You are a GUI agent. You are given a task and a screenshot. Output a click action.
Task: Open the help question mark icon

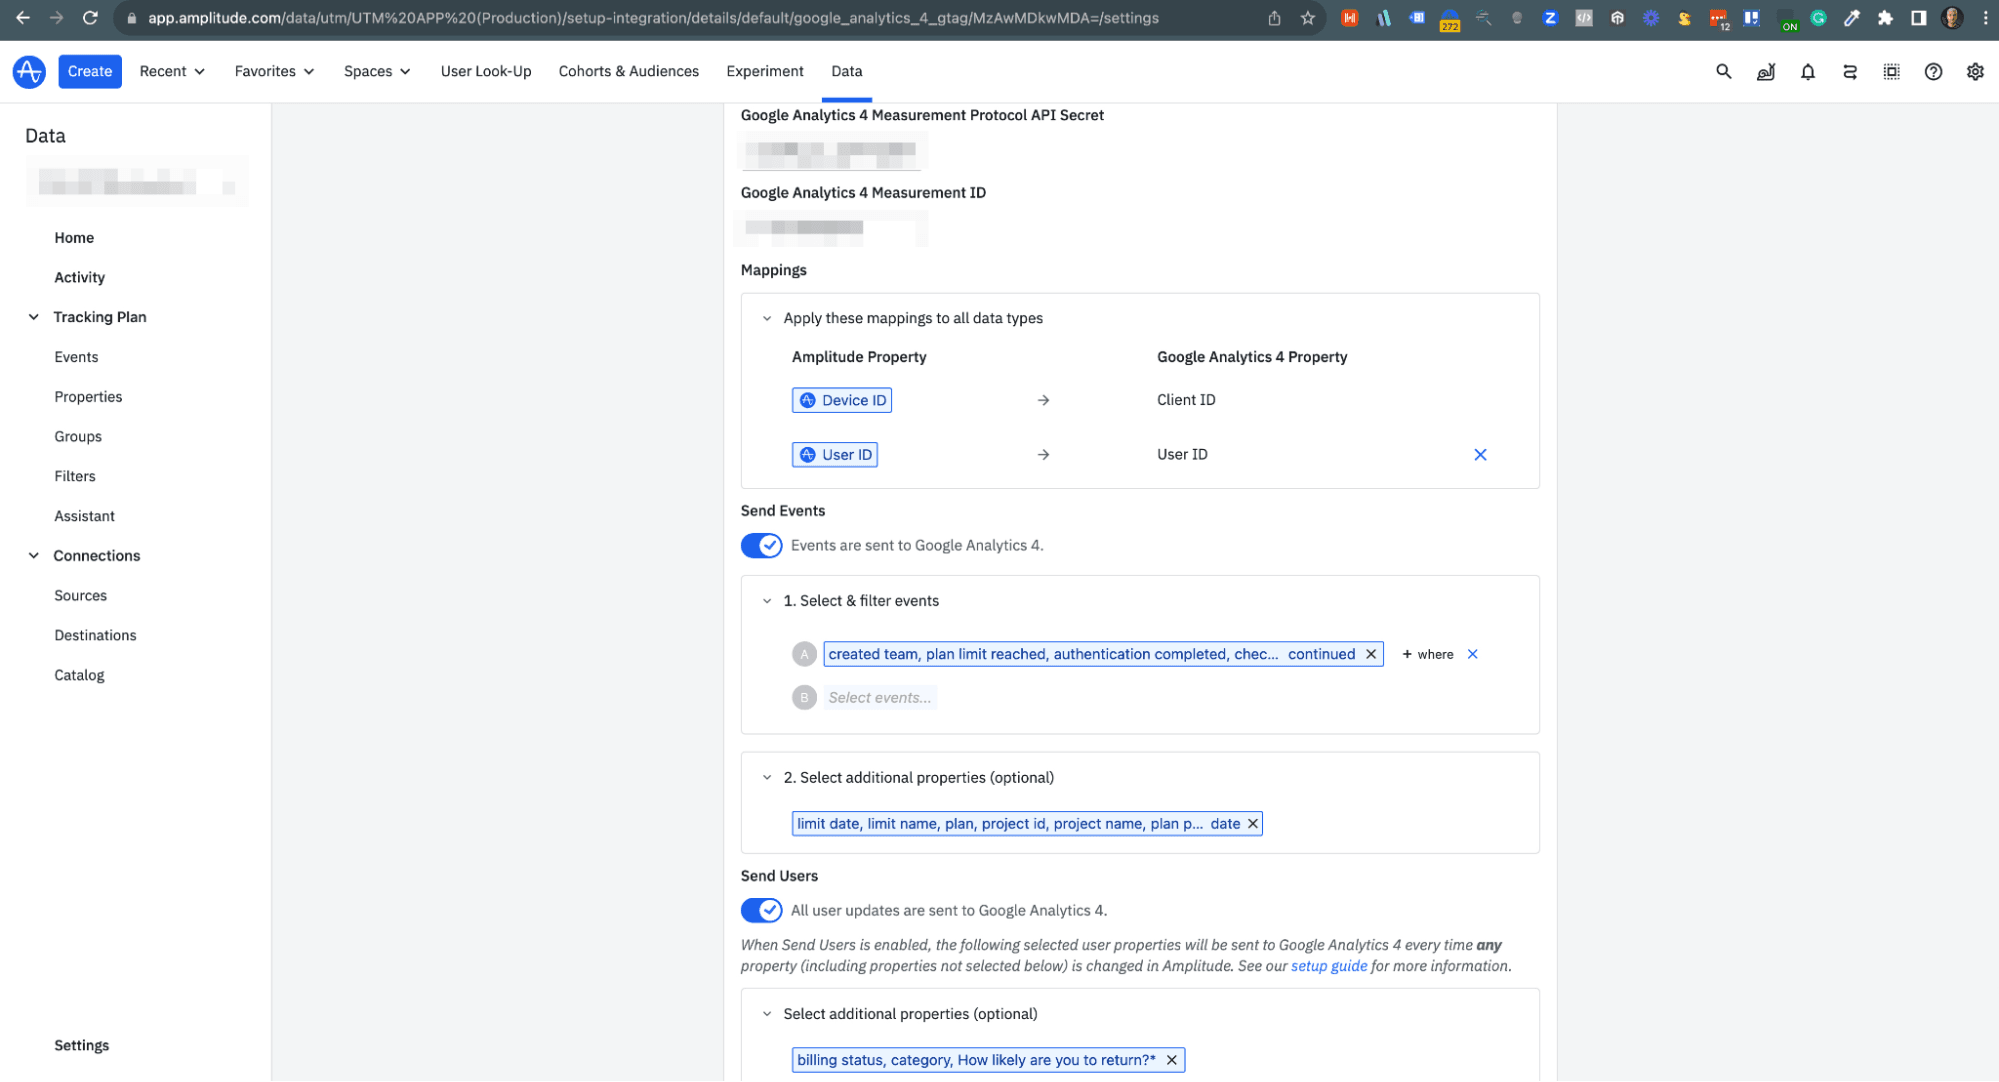pyautogui.click(x=1933, y=71)
